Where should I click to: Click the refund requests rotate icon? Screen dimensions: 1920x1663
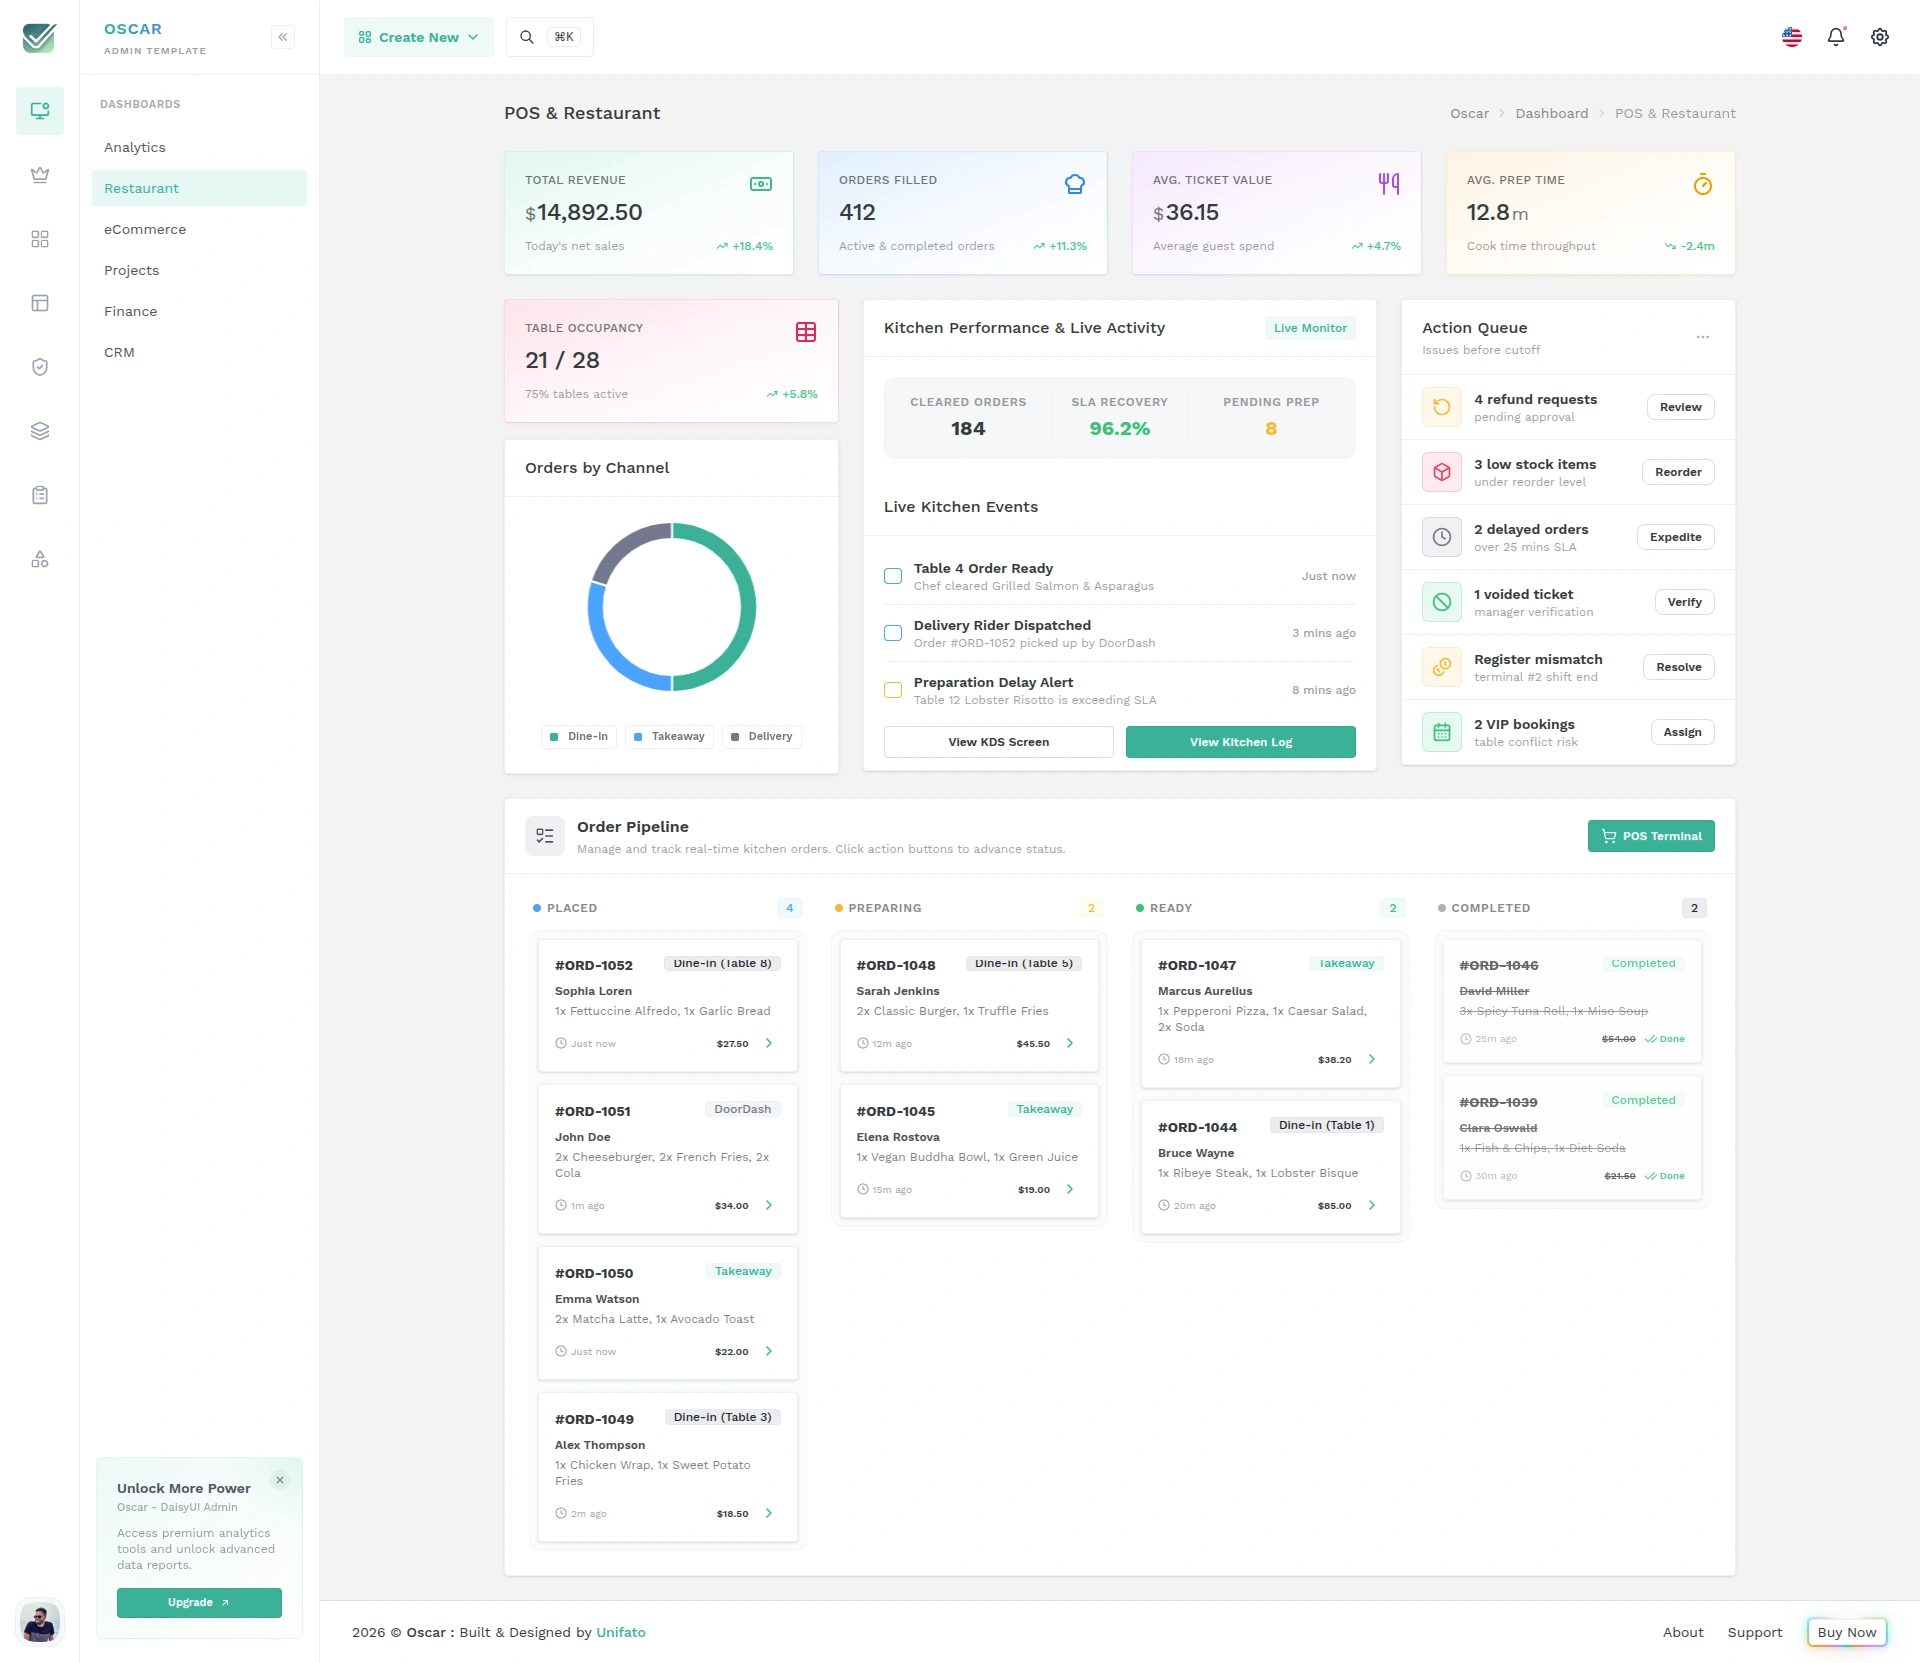[x=1442, y=407]
